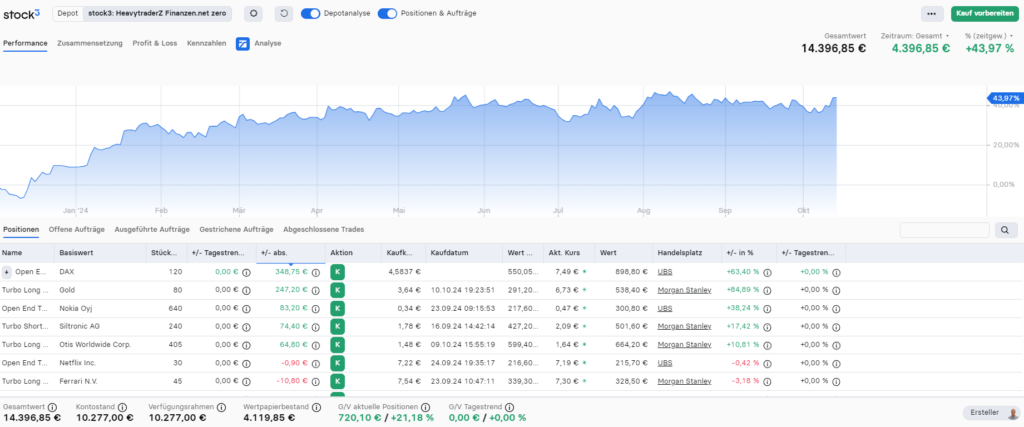Open UBS link in DAX row
Image resolution: width=1024 pixels, height=427 pixels.
coord(665,272)
